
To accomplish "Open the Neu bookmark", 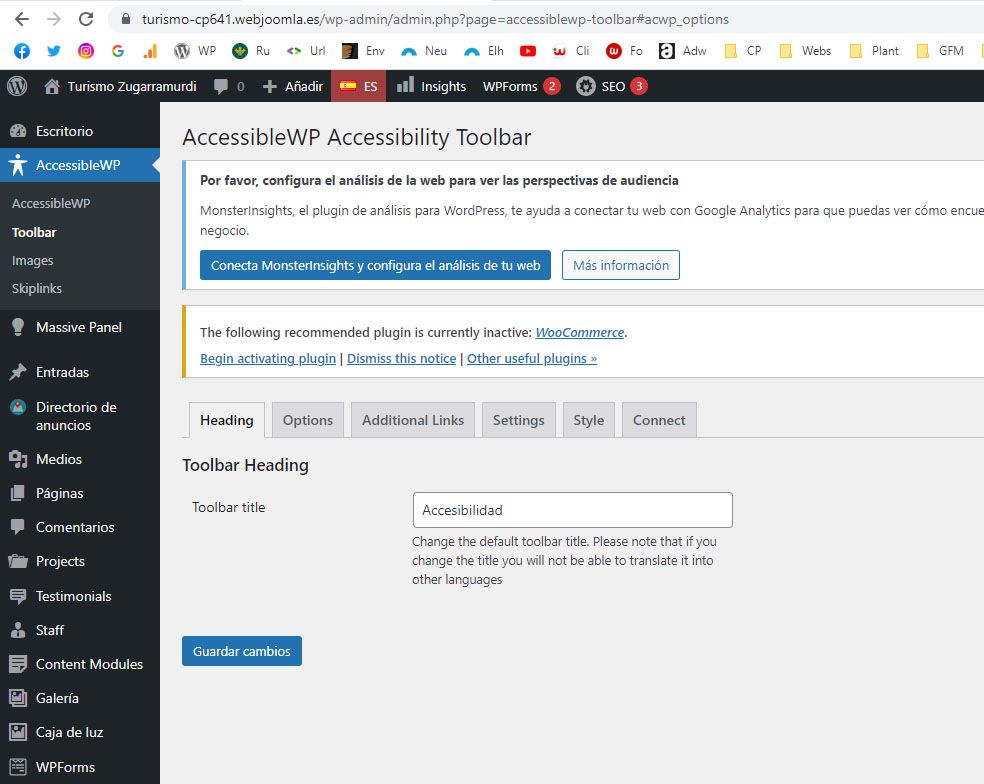I will (424, 51).
